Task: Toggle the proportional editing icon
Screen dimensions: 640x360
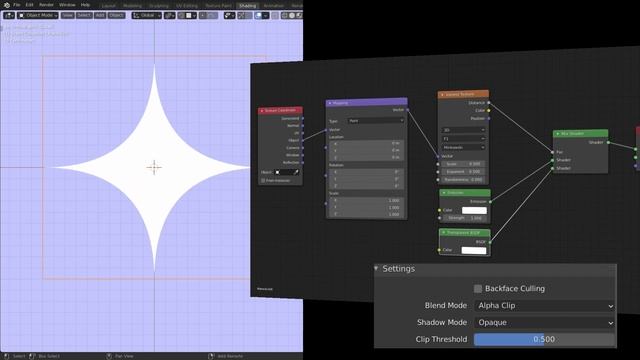Action: pyautogui.click(x=203, y=16)
